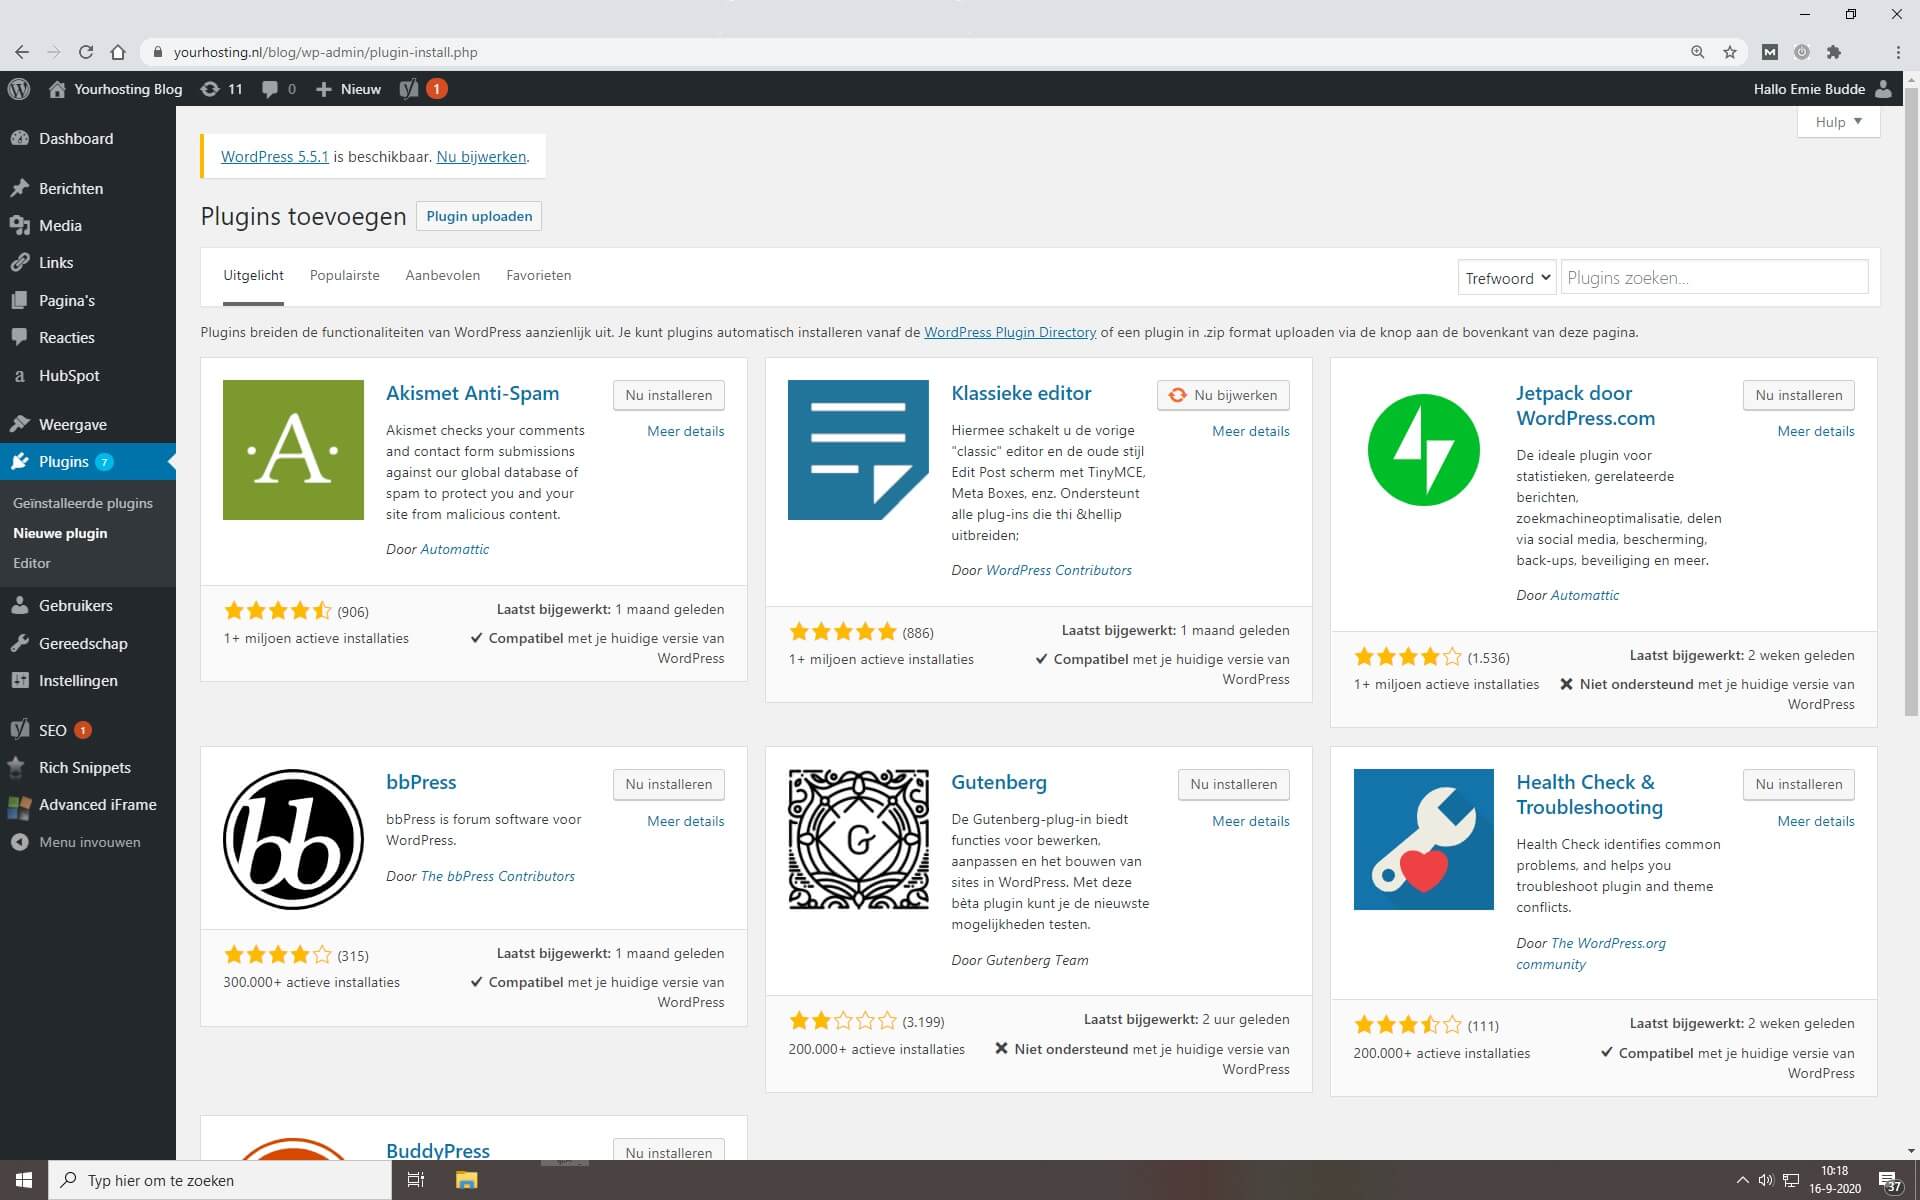Open the WordPress logo menu

[x=19, y=89]
